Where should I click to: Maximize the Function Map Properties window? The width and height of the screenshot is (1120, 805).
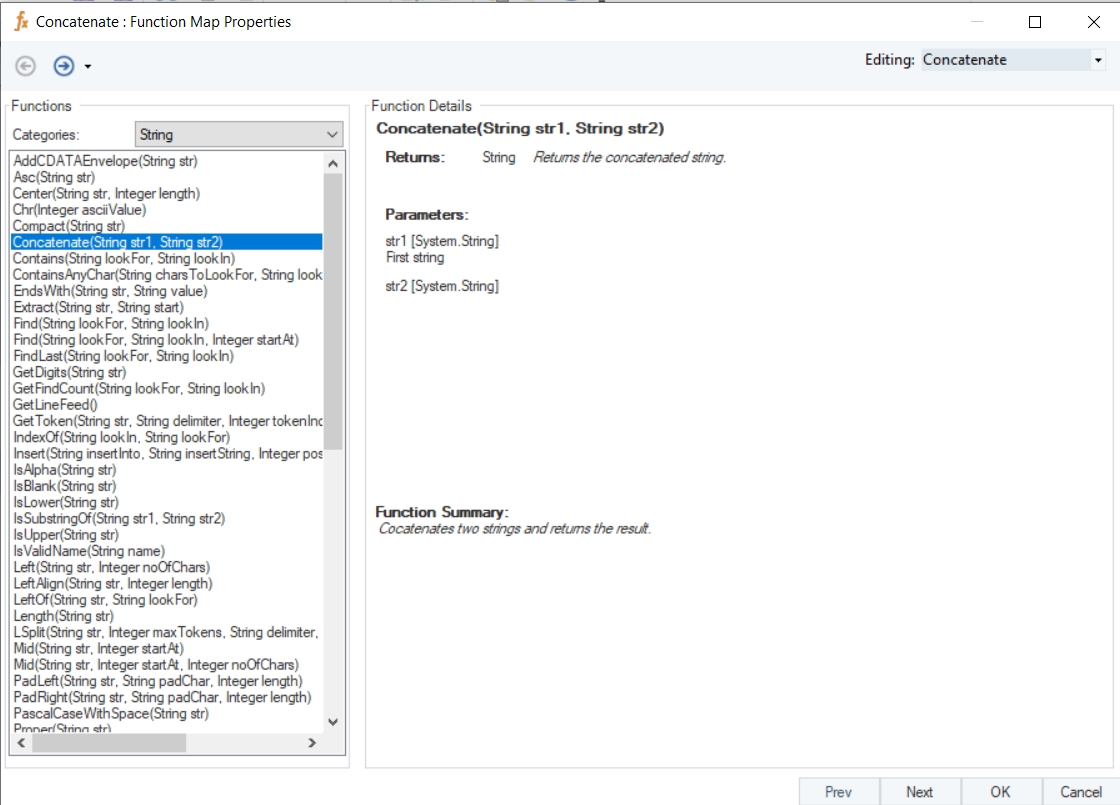pos(1035,22)
